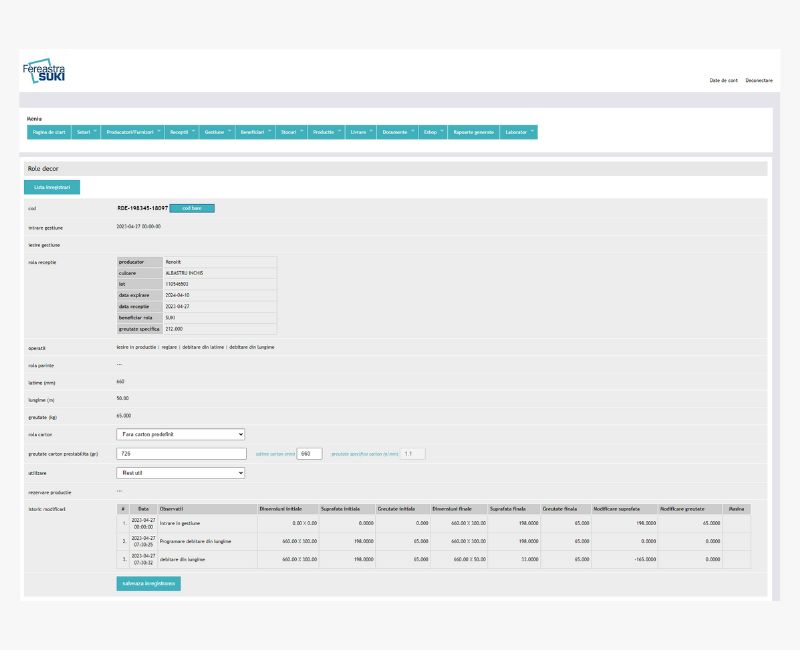Click the greutate carton prestabilita input field

[x=180, y=453]
